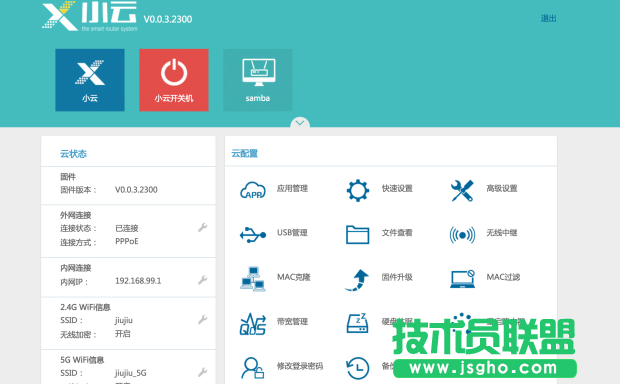Open 应用管理 cloud APP icon
The height and width of the screenshot is (384, 620).
253,190
